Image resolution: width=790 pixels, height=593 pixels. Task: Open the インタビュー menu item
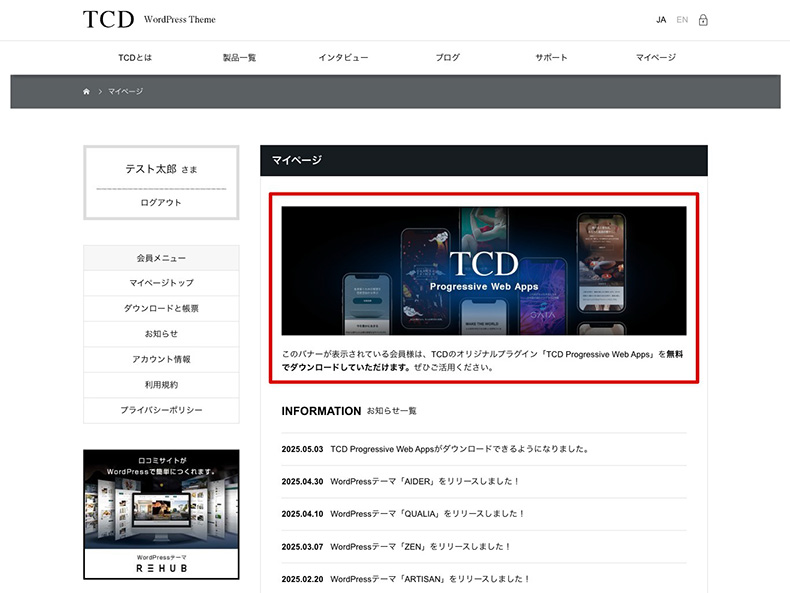(343, 57)
